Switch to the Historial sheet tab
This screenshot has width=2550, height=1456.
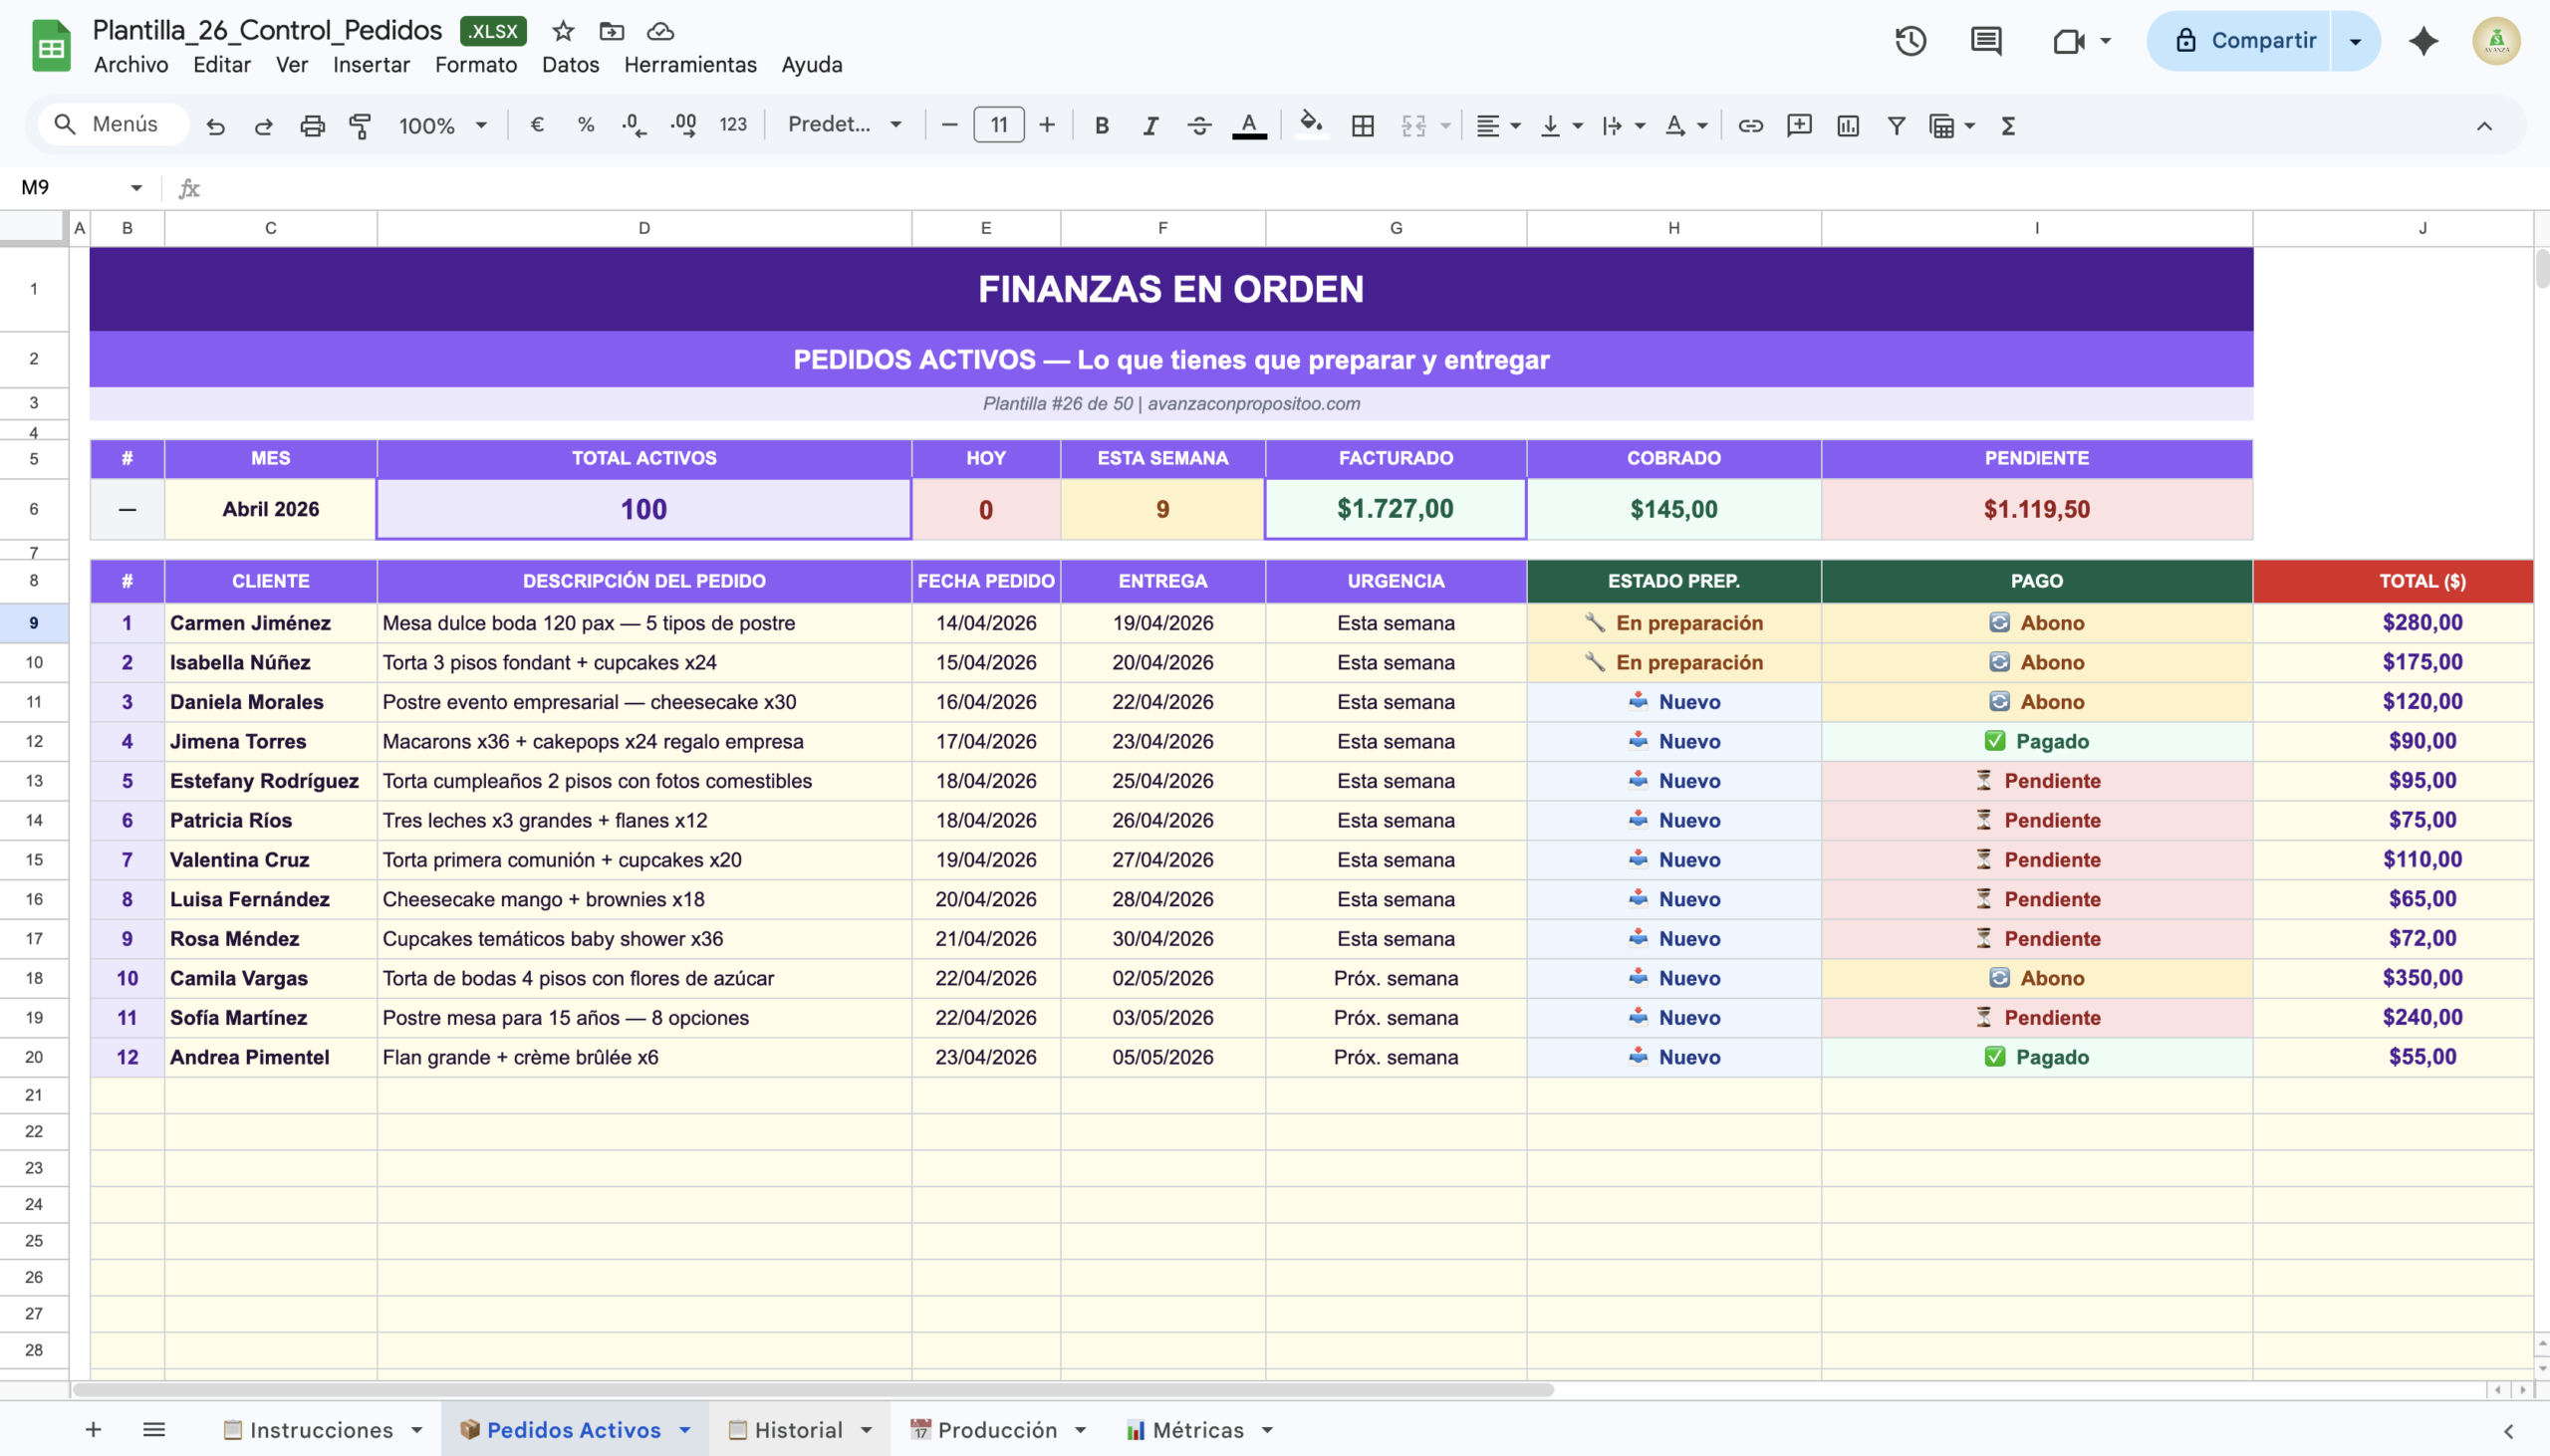point(797,1430)
